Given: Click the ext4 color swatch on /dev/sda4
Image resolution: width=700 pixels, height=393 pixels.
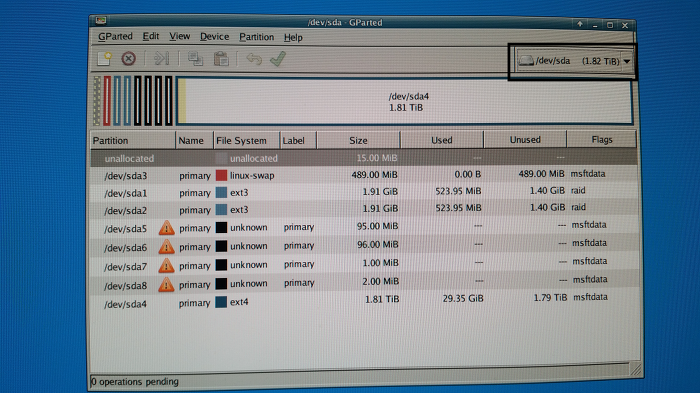Looking at the screenshot, I should click(221, 302).
